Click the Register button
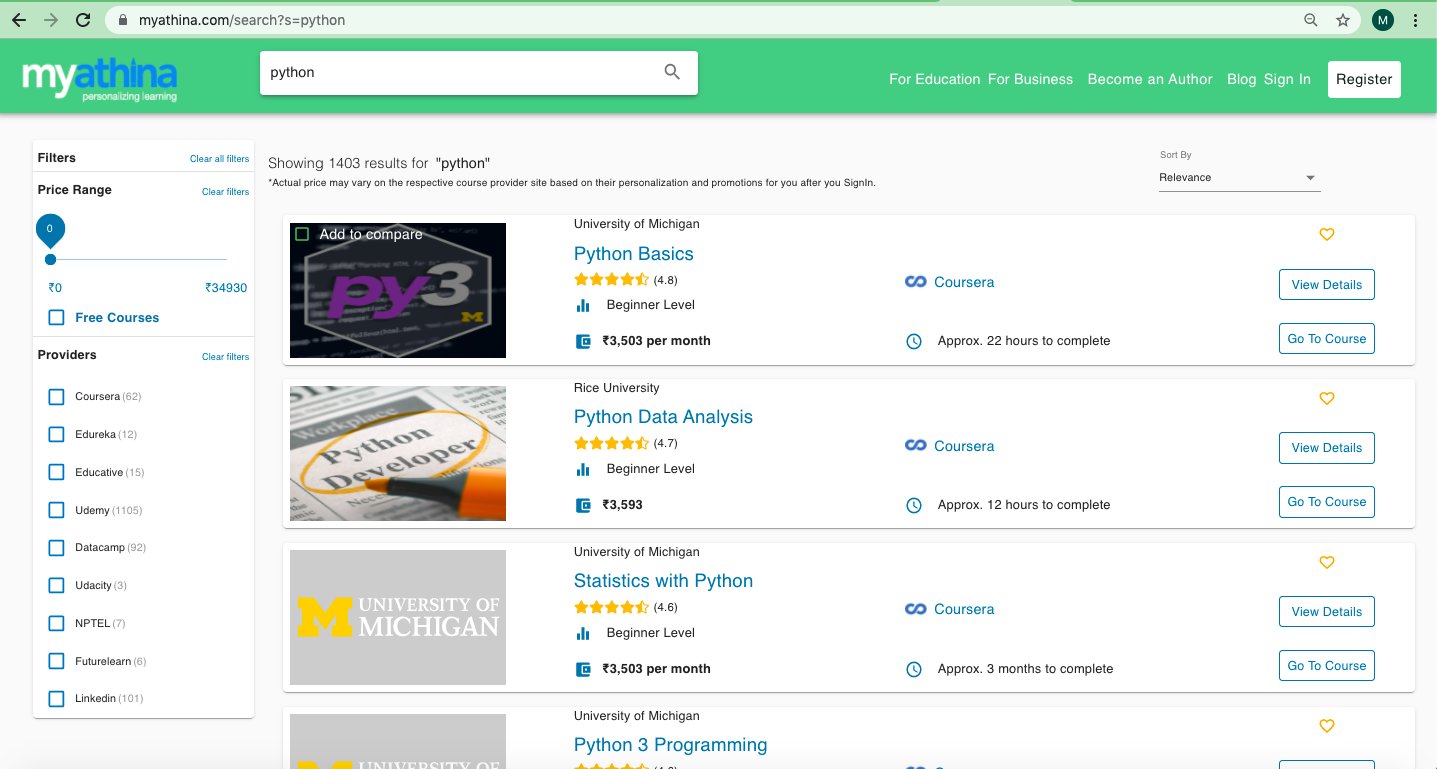This screenshot has height=769, width=1437. coord(1364,79)
